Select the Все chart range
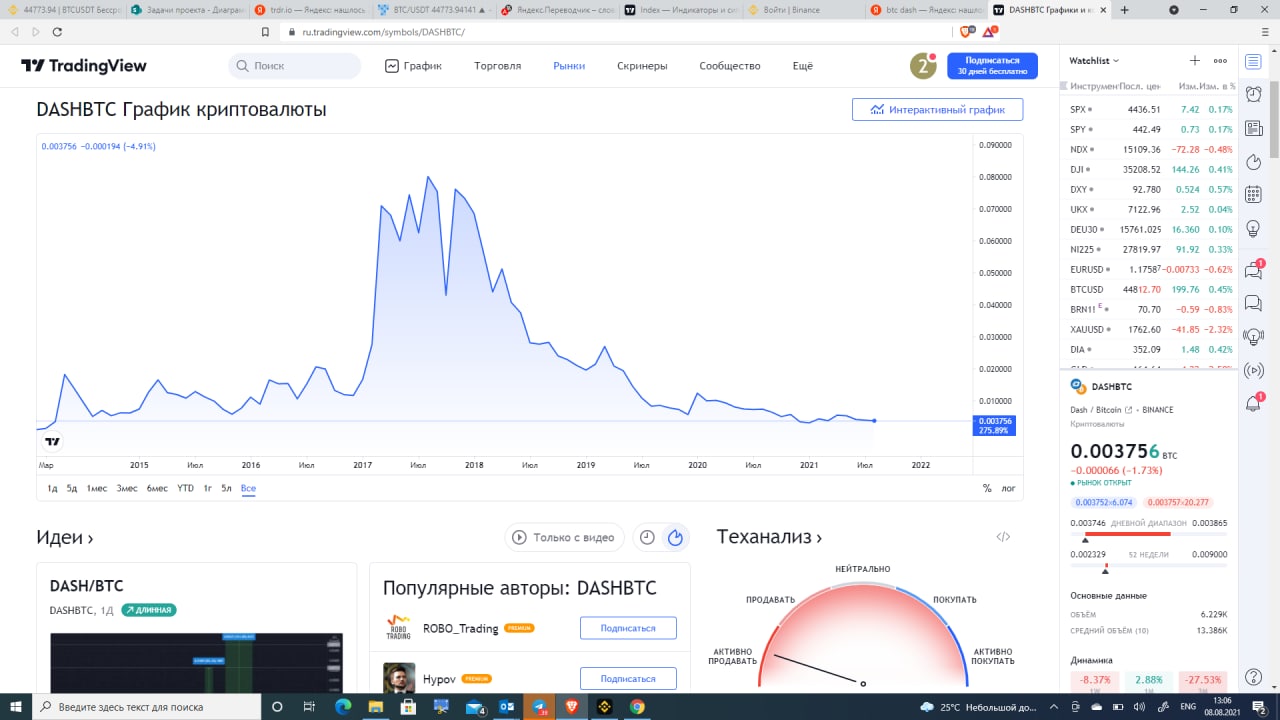This screenshot has width=1280, height=720. coord(248,489)
